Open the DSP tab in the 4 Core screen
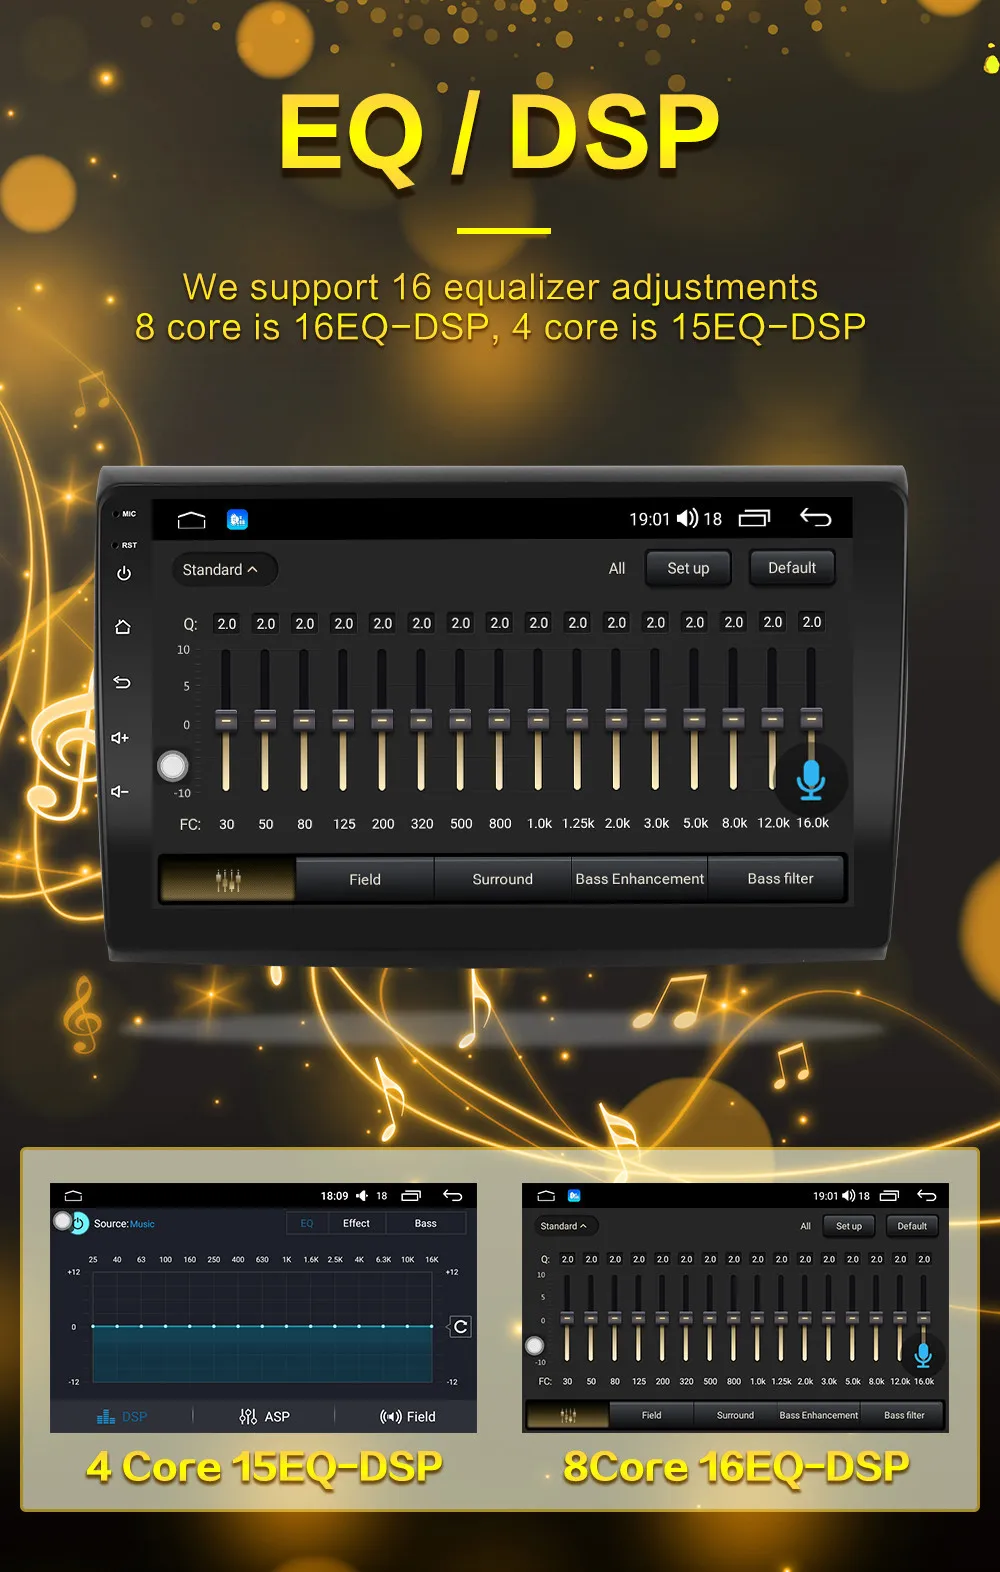 [x=122, y=1417]
